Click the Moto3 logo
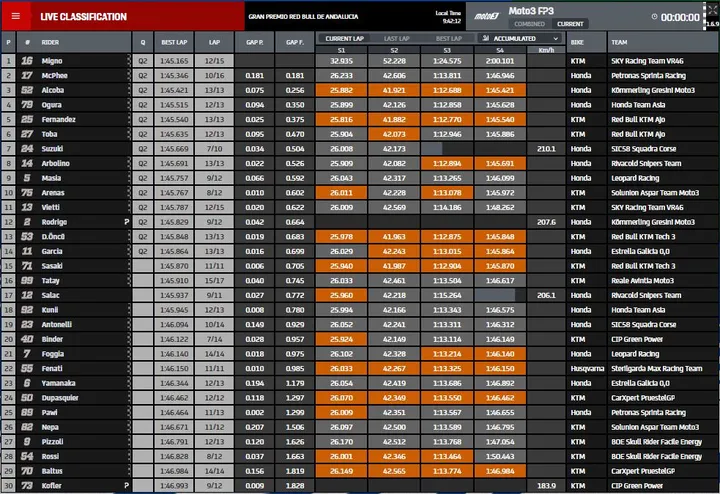 click(487, 17)
